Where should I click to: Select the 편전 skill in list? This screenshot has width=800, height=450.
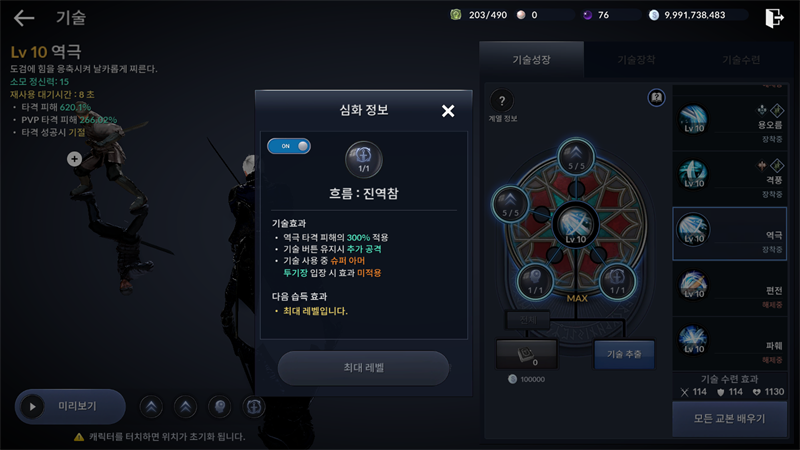click(x=730, y=289)
